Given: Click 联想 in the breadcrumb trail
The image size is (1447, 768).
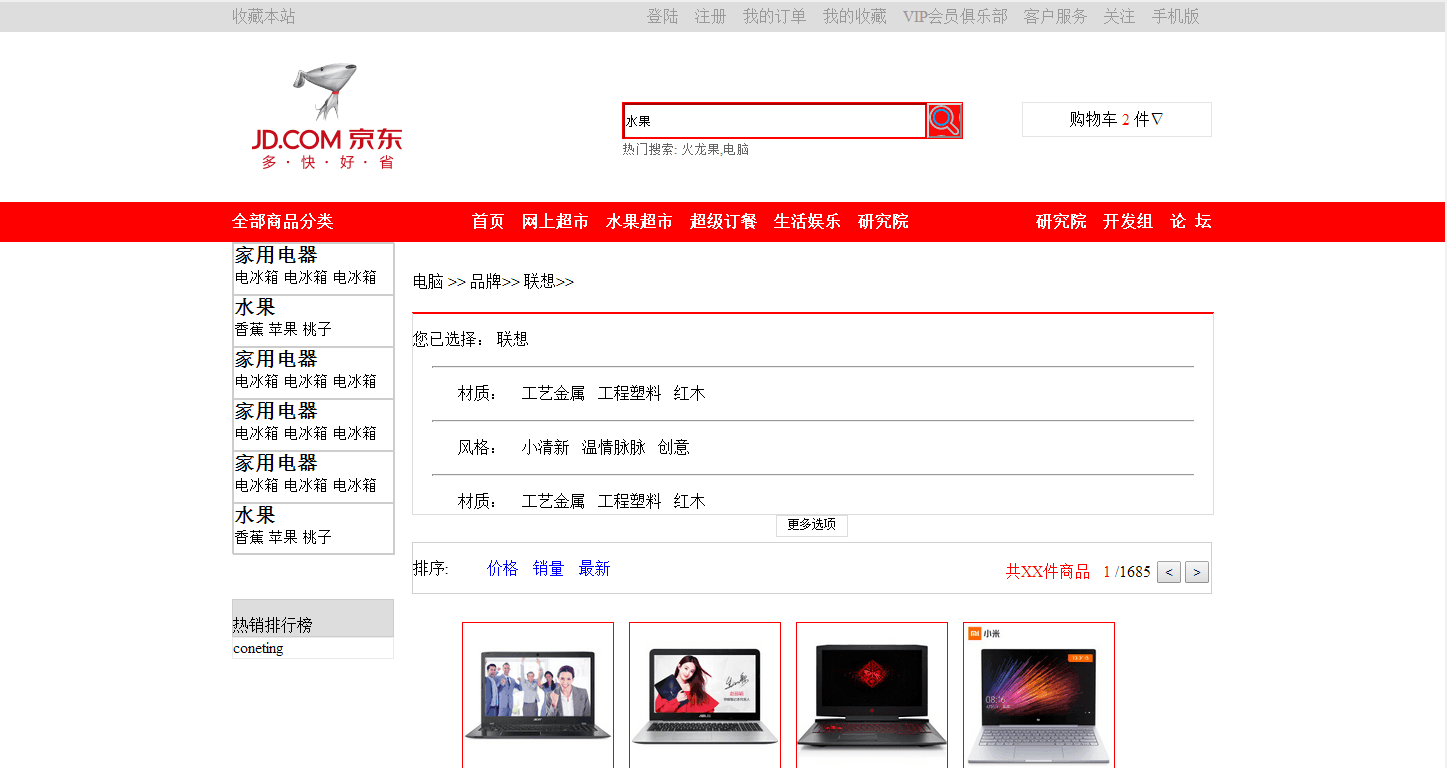Looking at the screenshot, I should pyautogui.click(x=539, y=282).
